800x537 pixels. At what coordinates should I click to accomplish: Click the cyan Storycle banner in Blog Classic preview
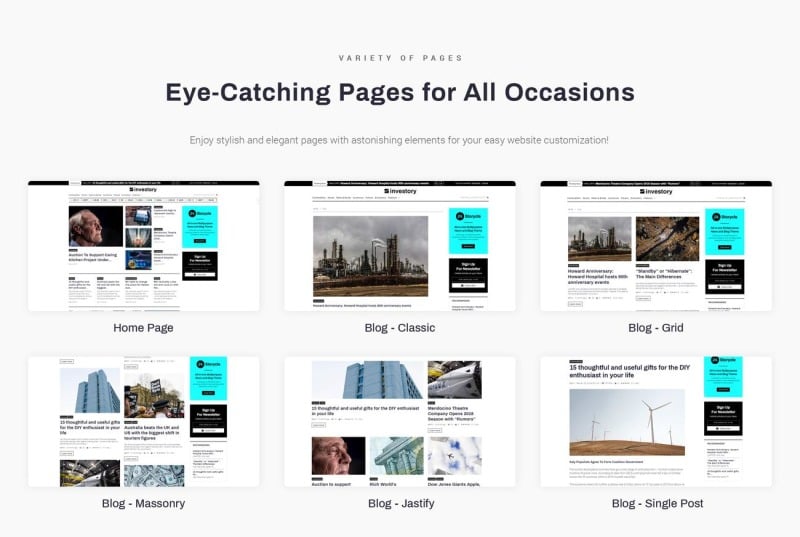(468, 231)
